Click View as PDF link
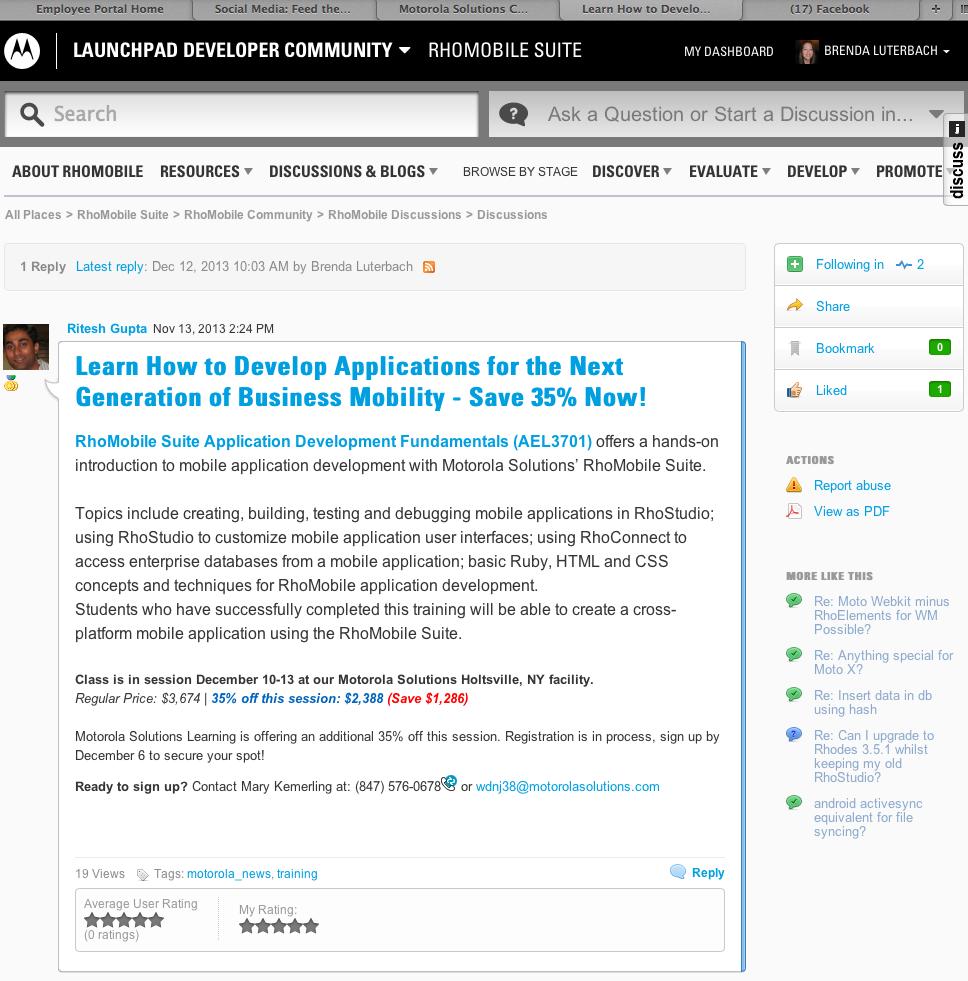The image size is (968, 981). [x=851, y=511]
